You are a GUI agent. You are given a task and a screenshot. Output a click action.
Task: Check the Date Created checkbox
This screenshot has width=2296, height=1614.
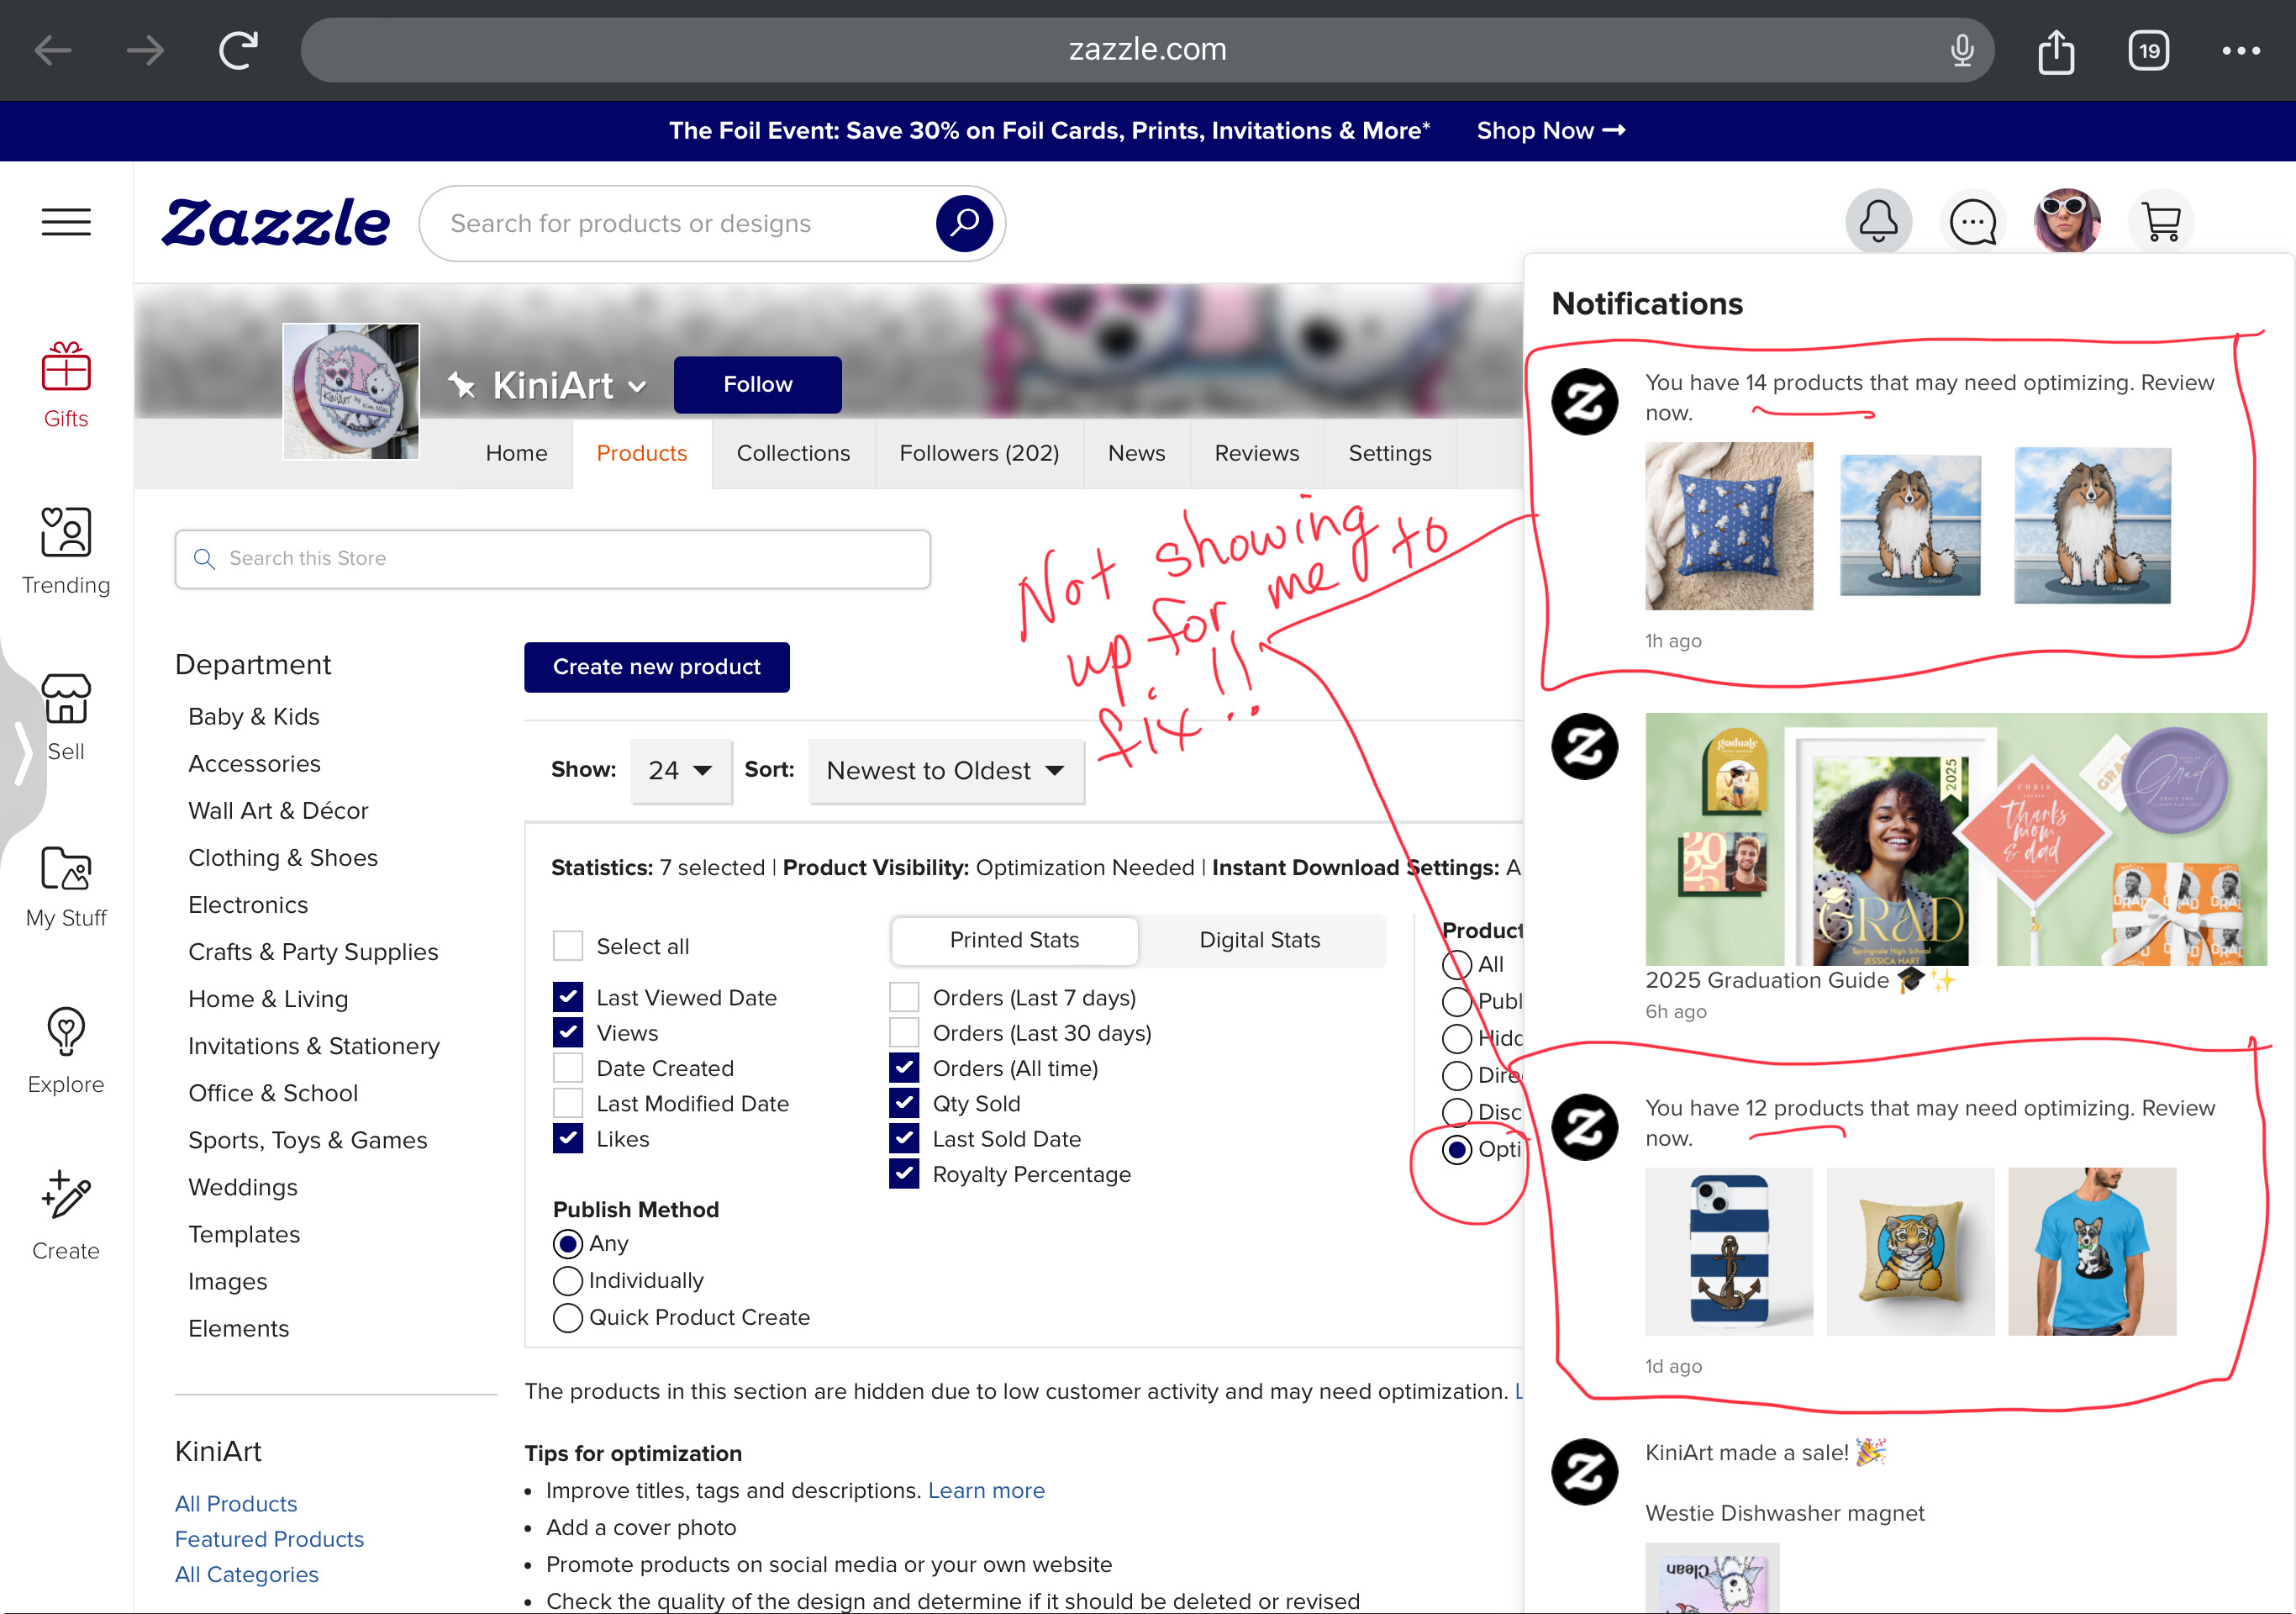coord(567,1067)
